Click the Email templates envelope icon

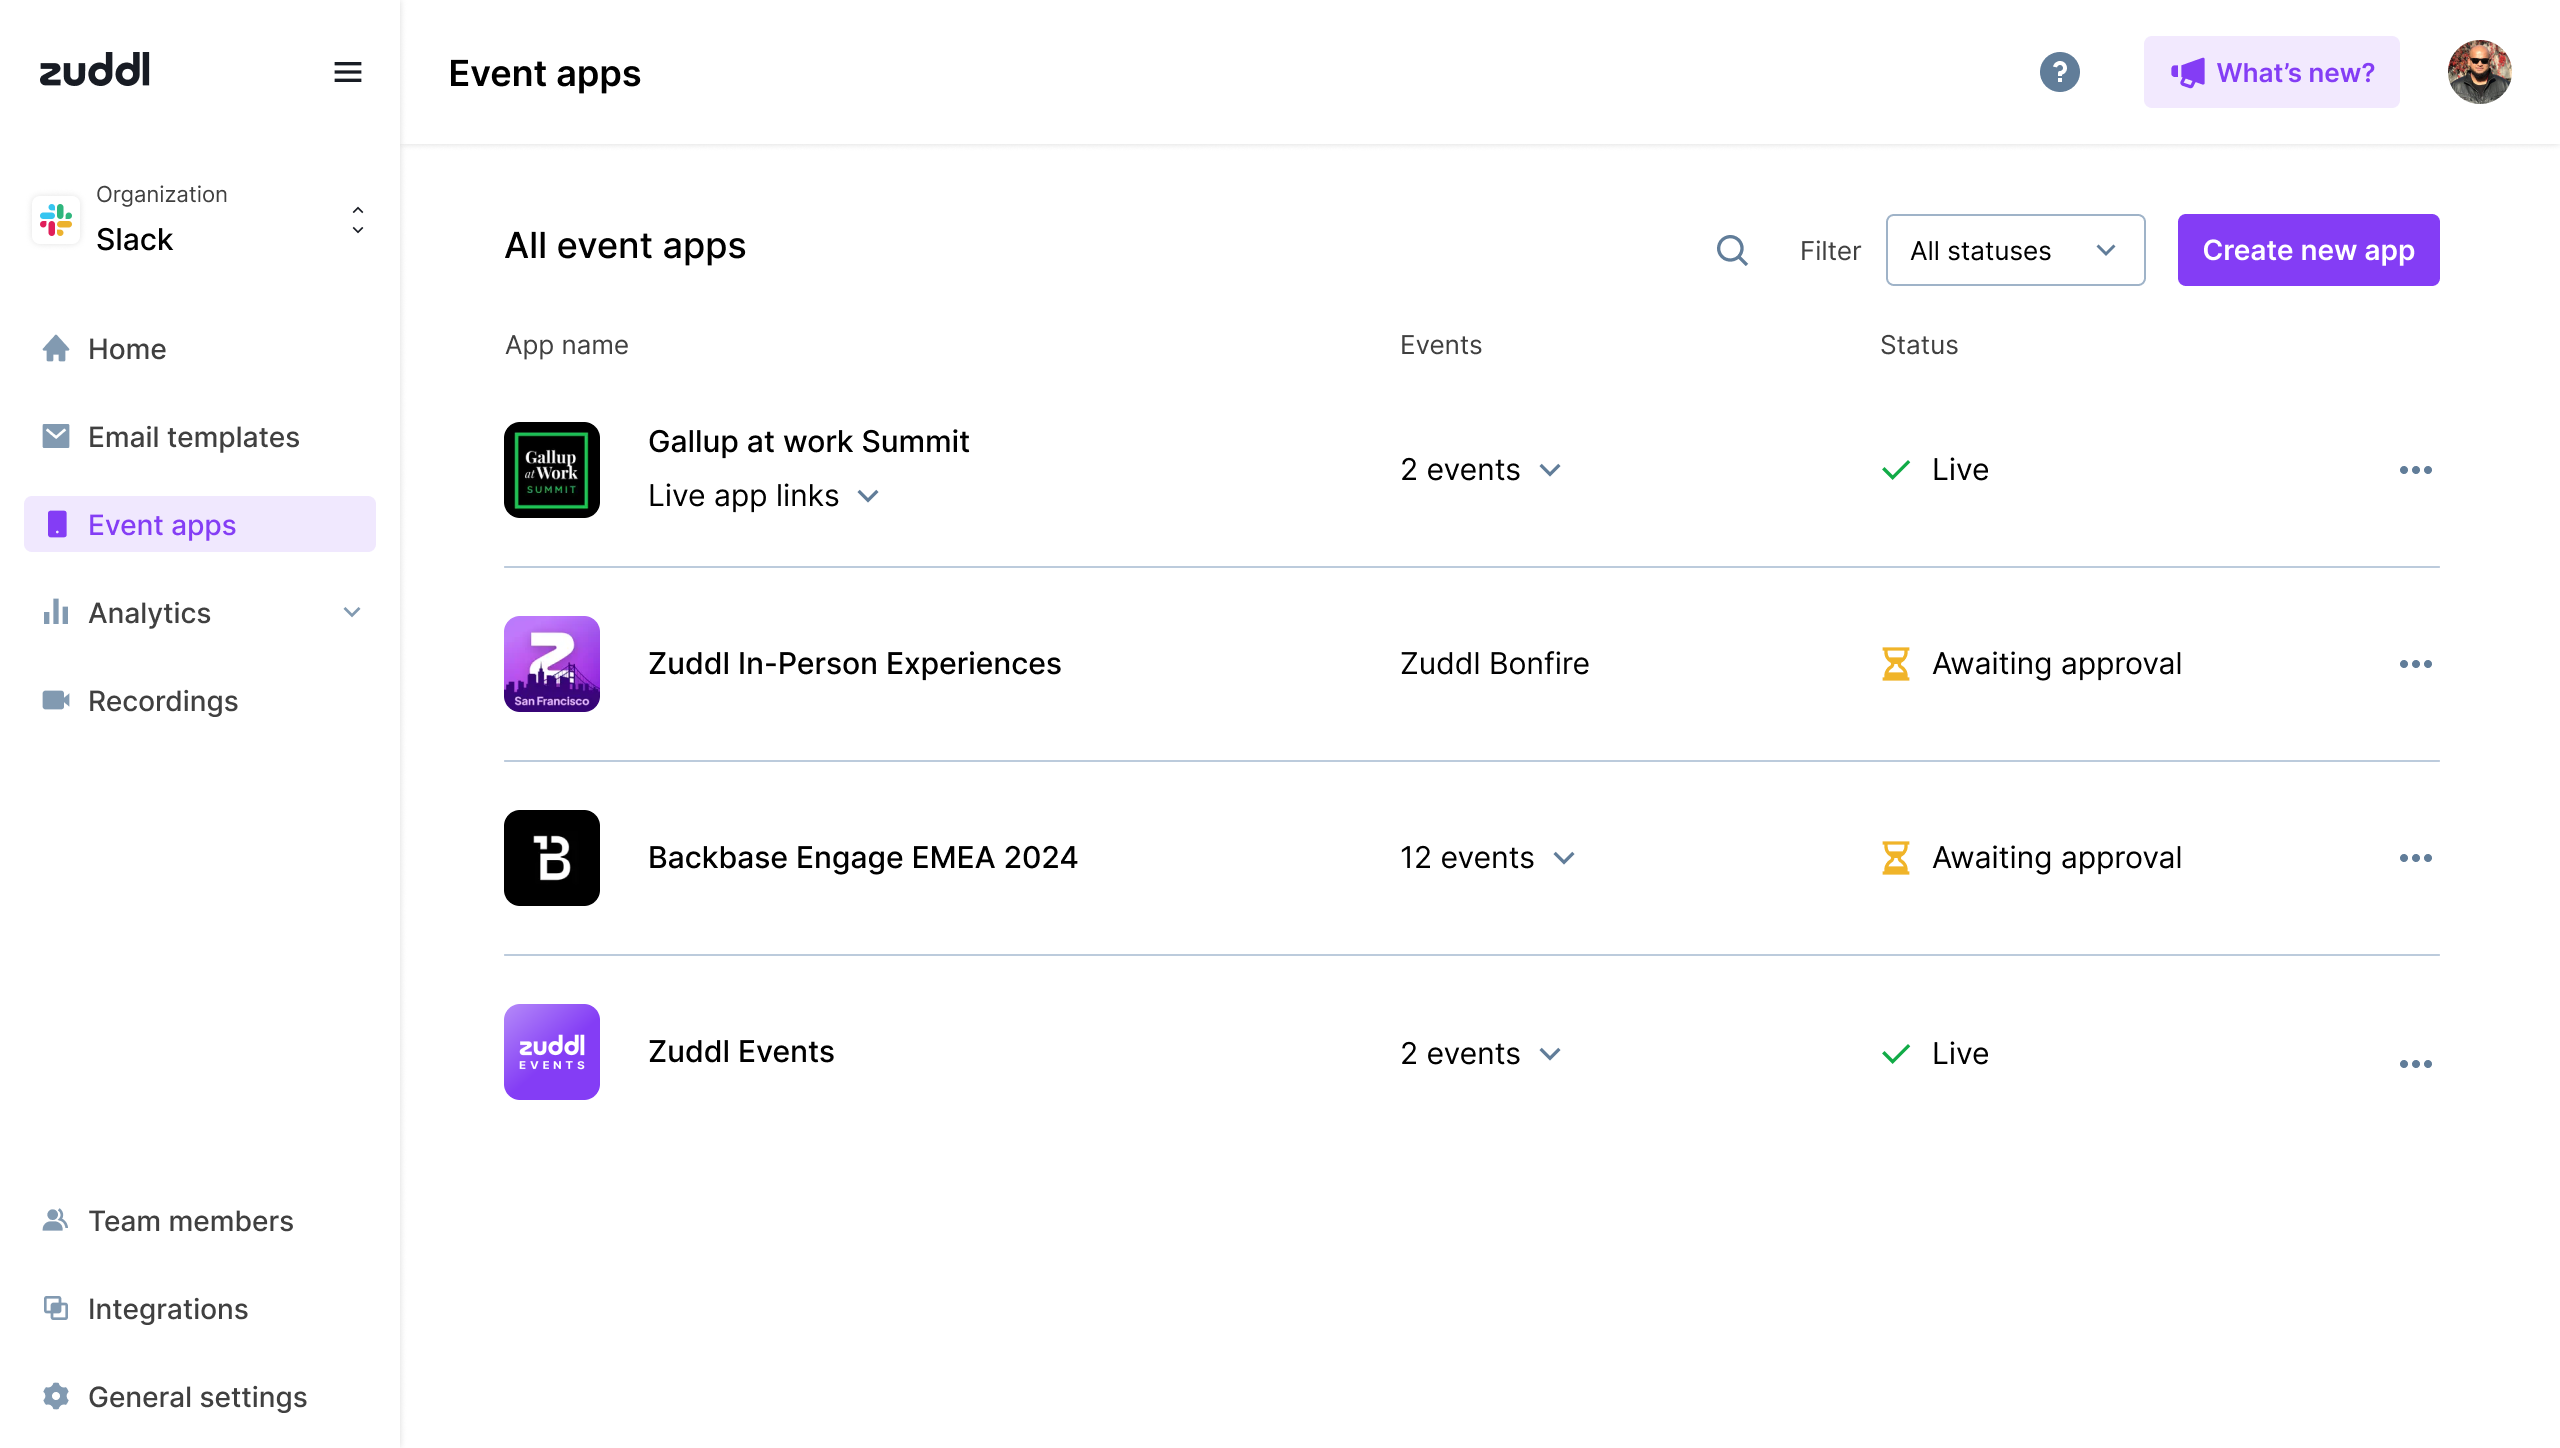pyautogui.click(x=56, y=436)
